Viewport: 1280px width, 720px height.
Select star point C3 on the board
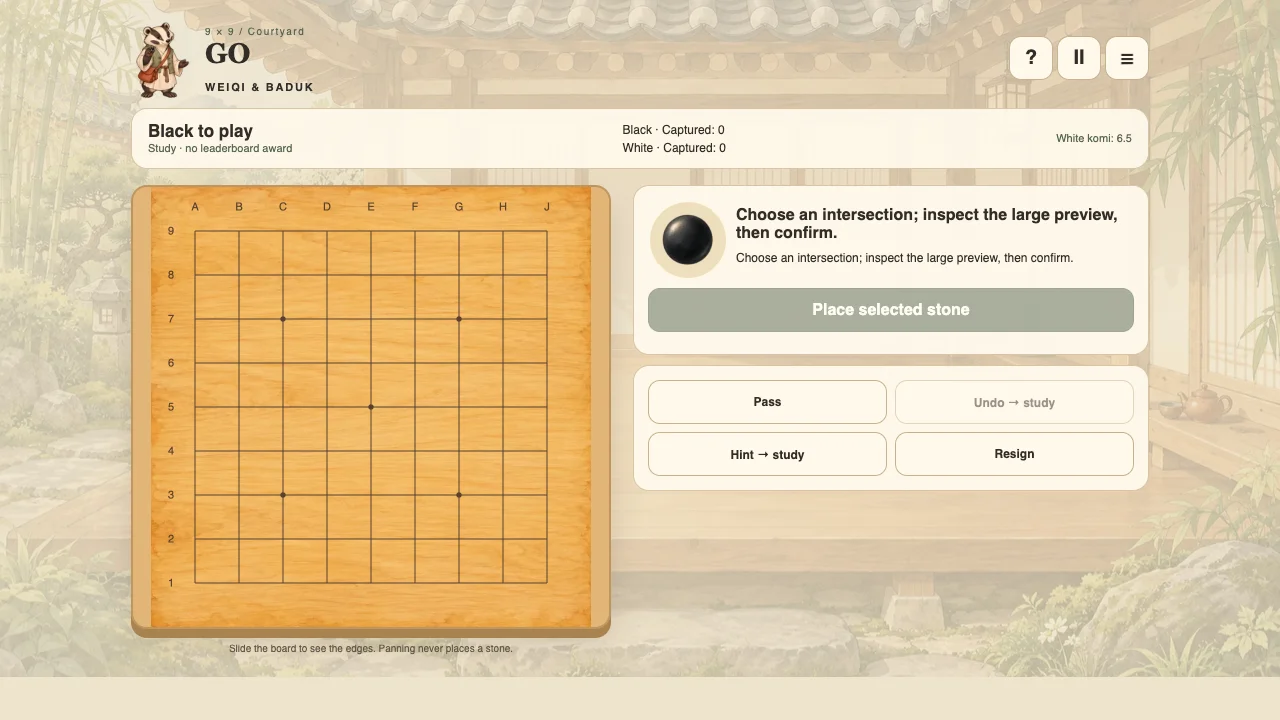pyautogui.click(x=283, y=495)
